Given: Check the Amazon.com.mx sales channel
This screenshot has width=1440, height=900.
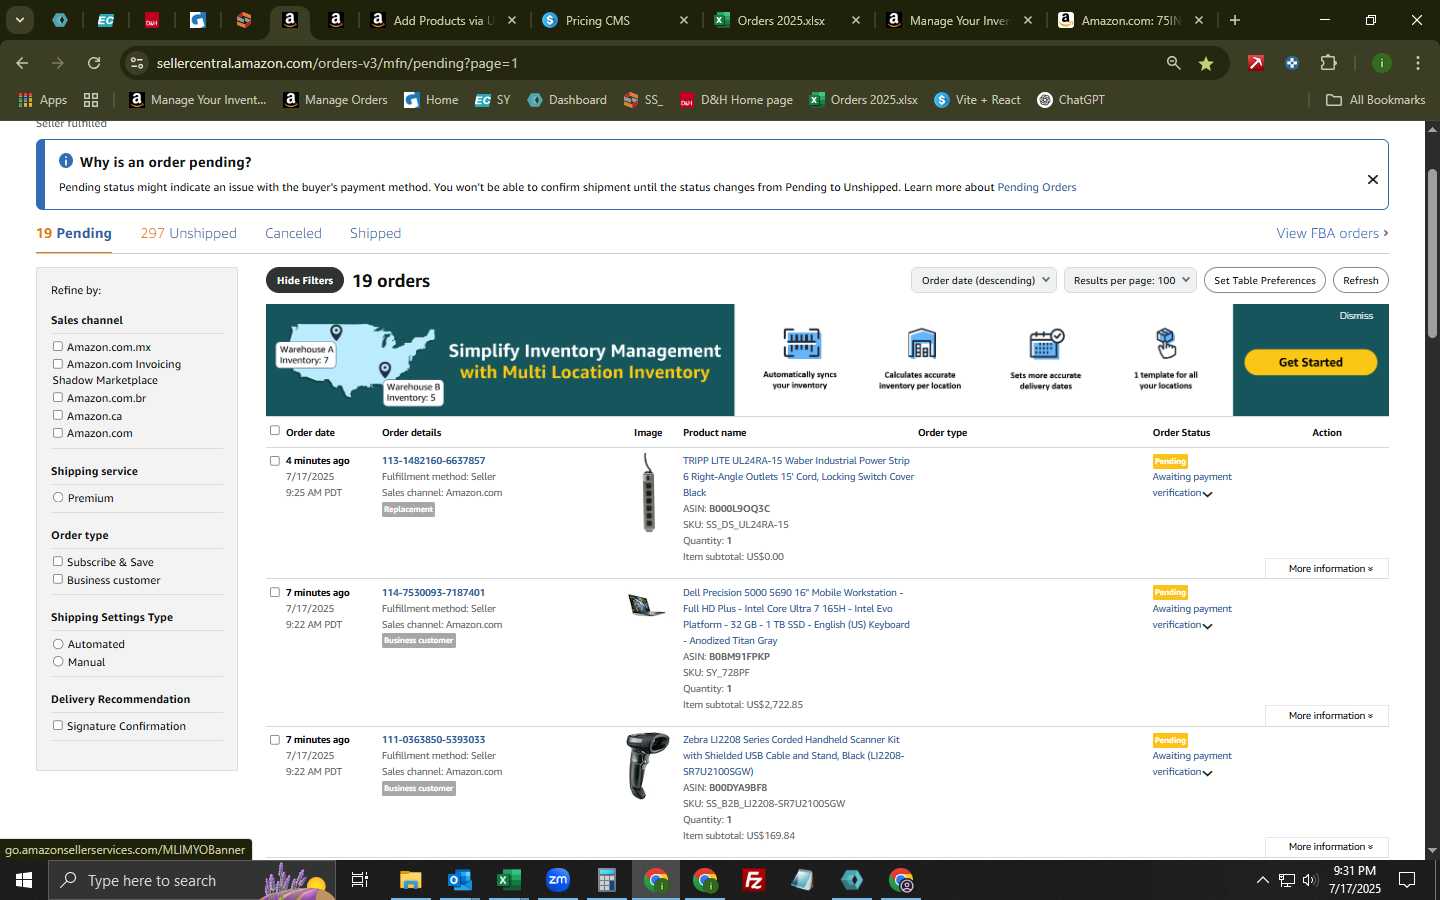Looking at the screenshot, I should point(58,346).
